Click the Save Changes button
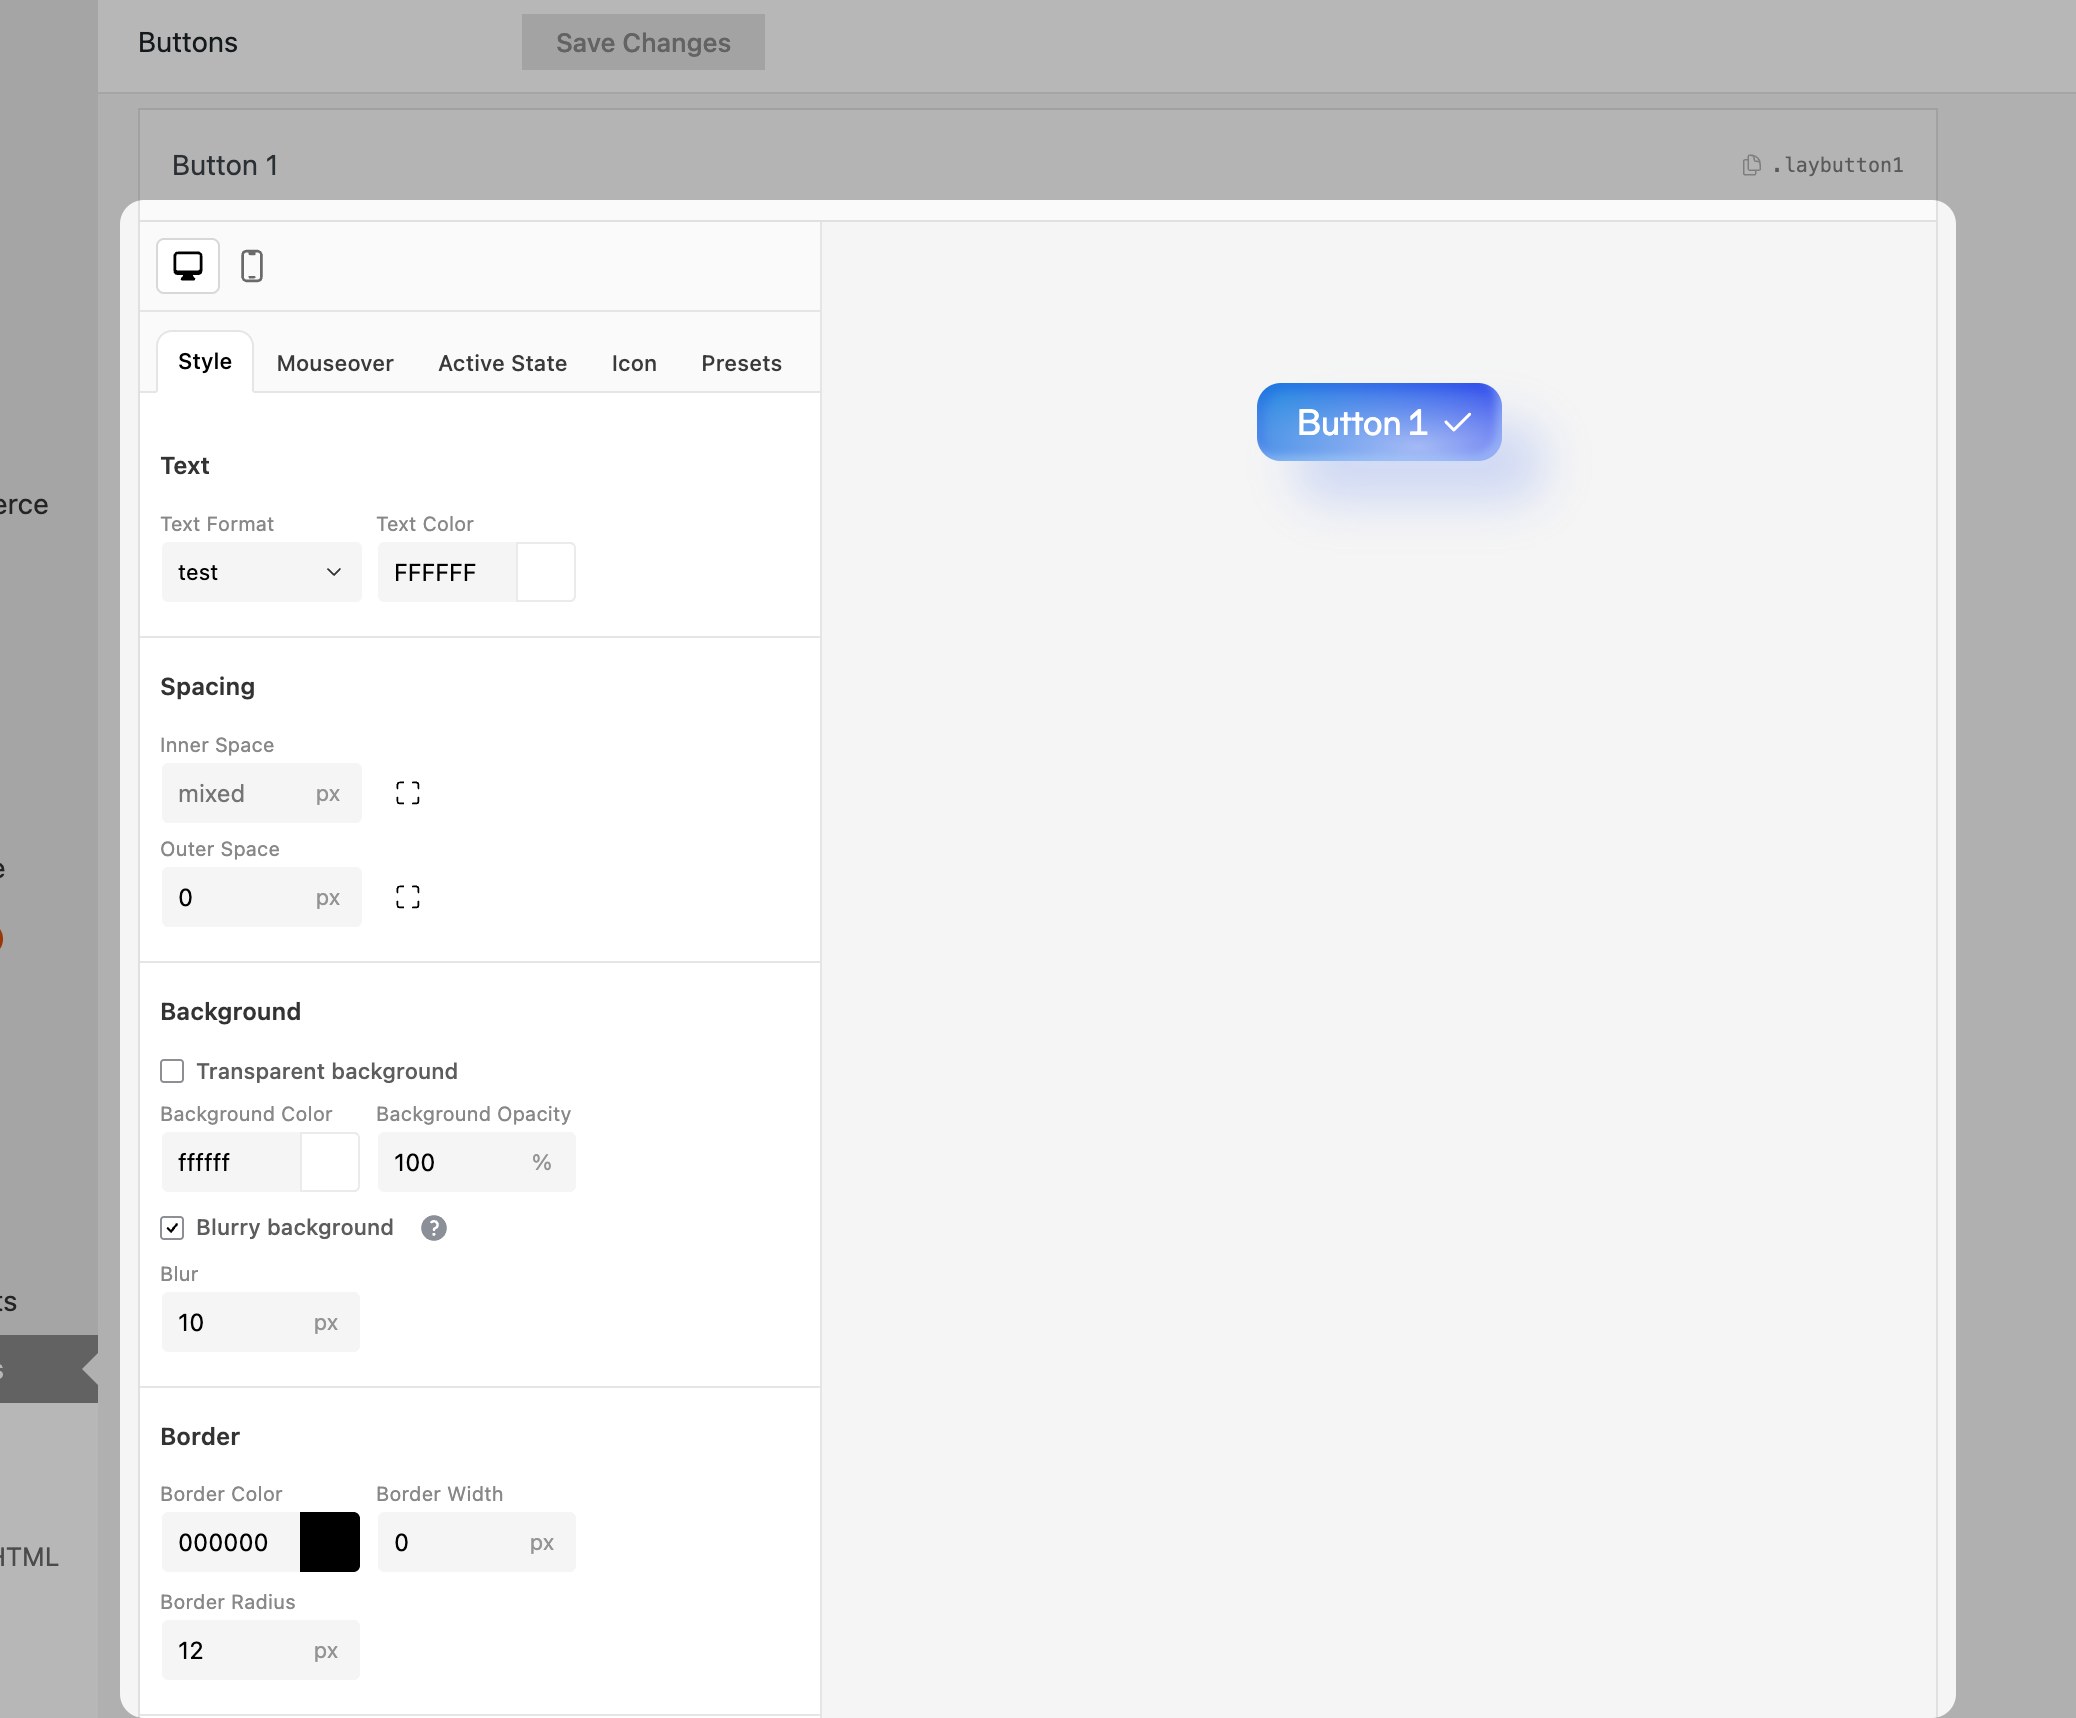The width and height of the screenshot is (2076, 1718). pos(643,42)
